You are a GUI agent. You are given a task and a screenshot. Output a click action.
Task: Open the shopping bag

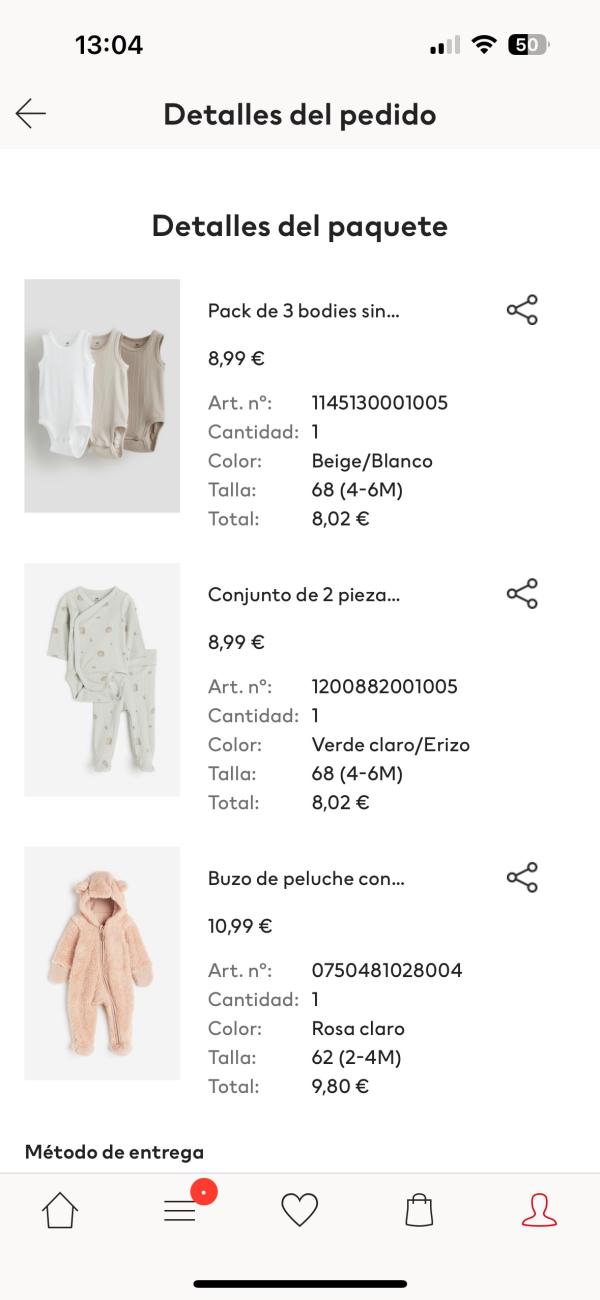[x=419, y=1210]
